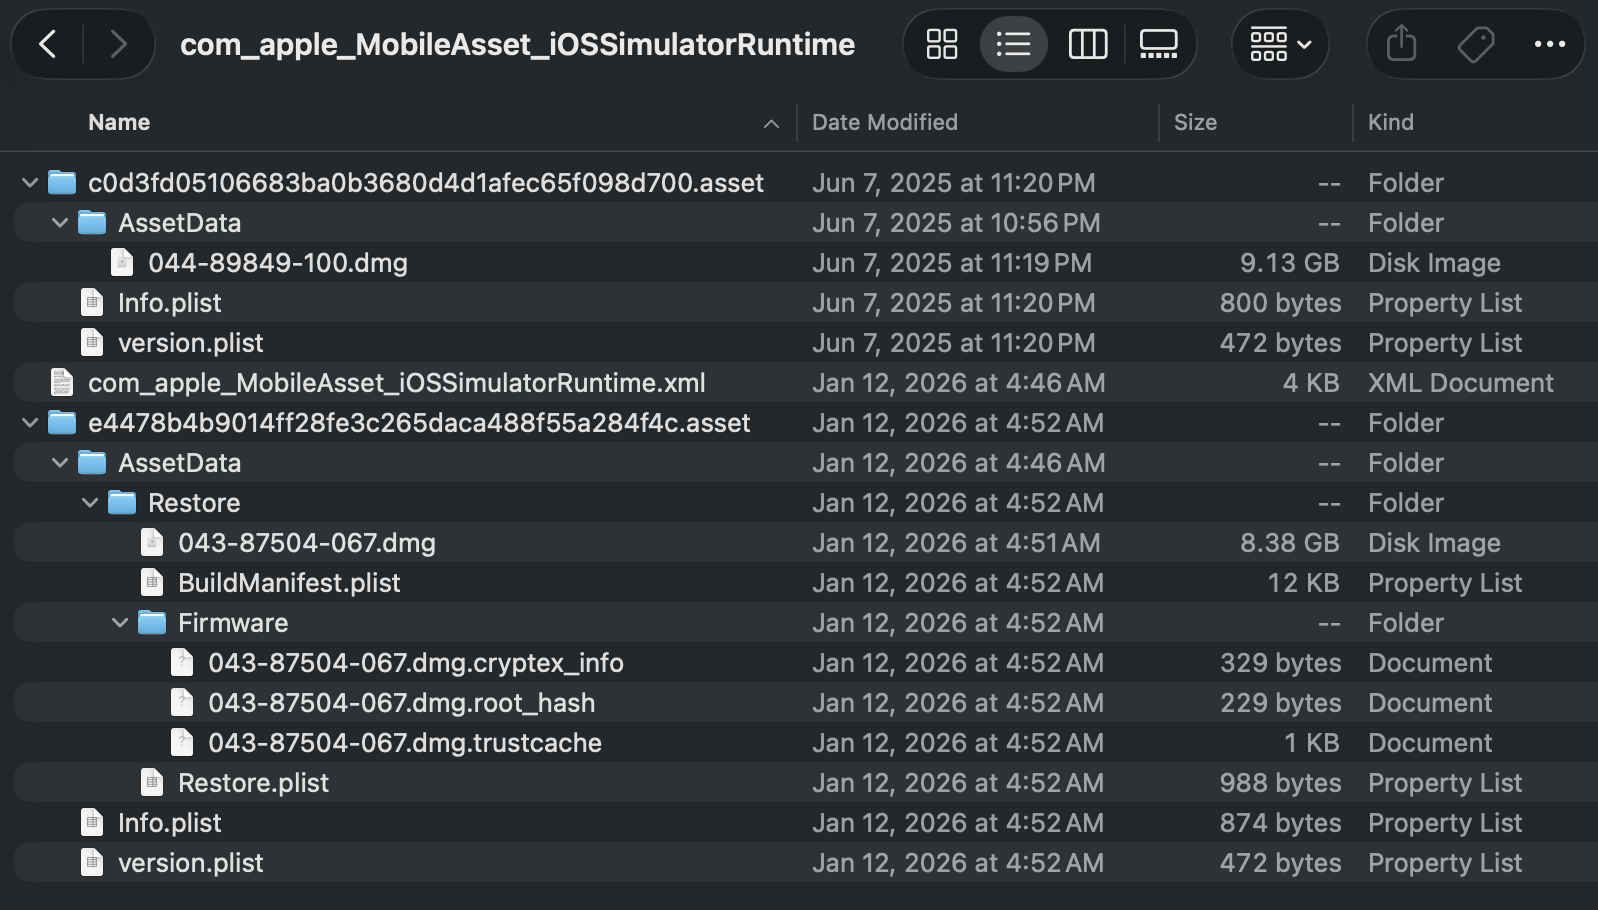This screenshot has width=1598, height=910.
Task: Open the More actions ellipsis menu
Action: click(x=1549, y=44)
